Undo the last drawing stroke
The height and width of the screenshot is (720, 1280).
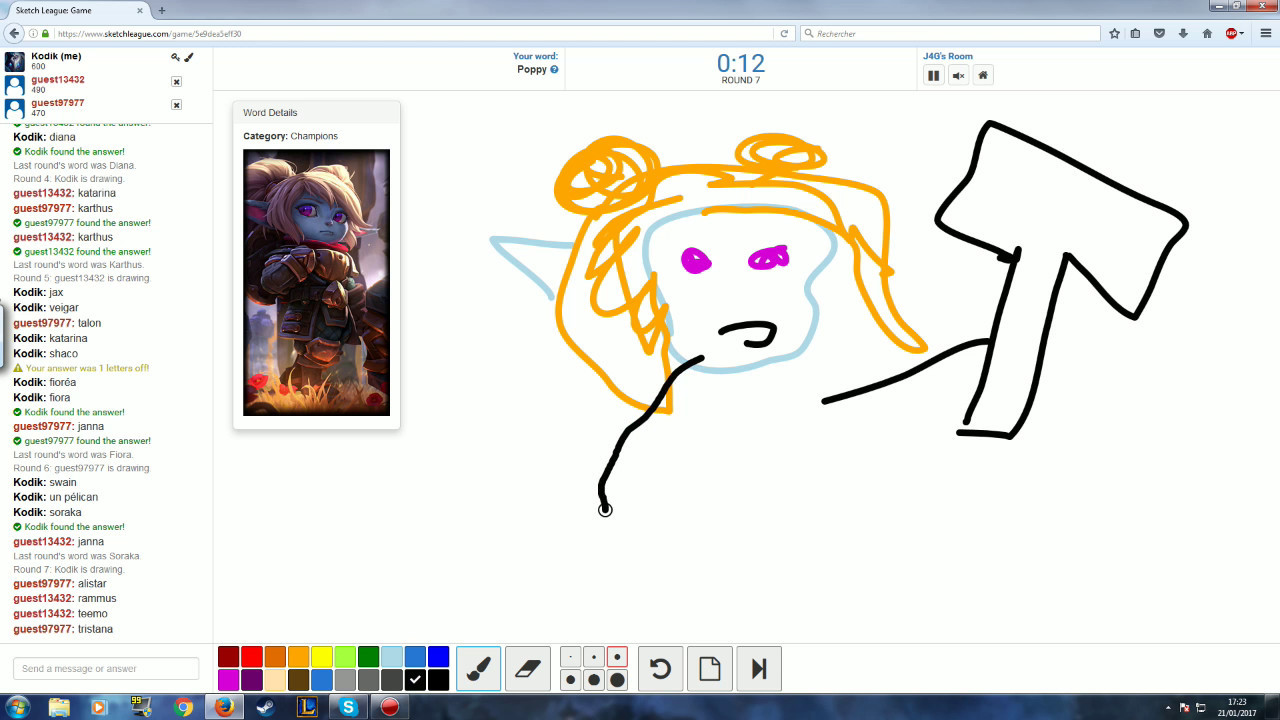pyautogui.click(x=660, y=668)
